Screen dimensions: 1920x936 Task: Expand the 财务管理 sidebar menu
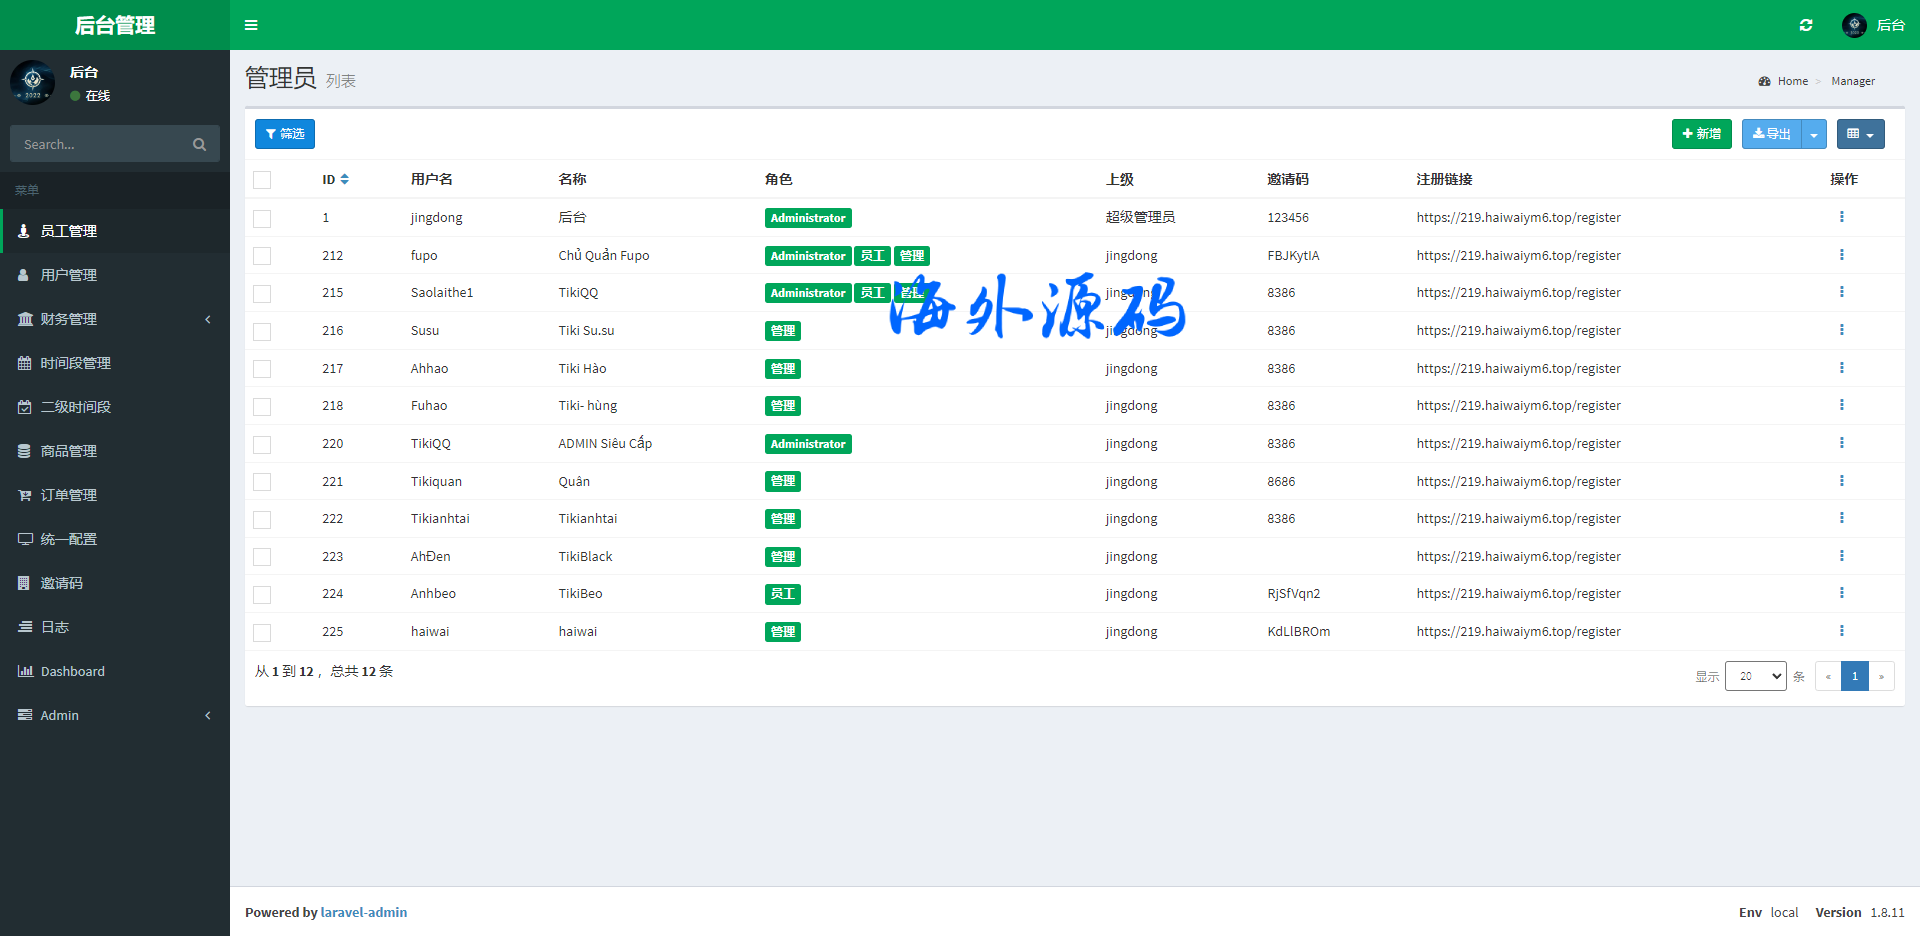pyautogui.click(x=115, y=319)
